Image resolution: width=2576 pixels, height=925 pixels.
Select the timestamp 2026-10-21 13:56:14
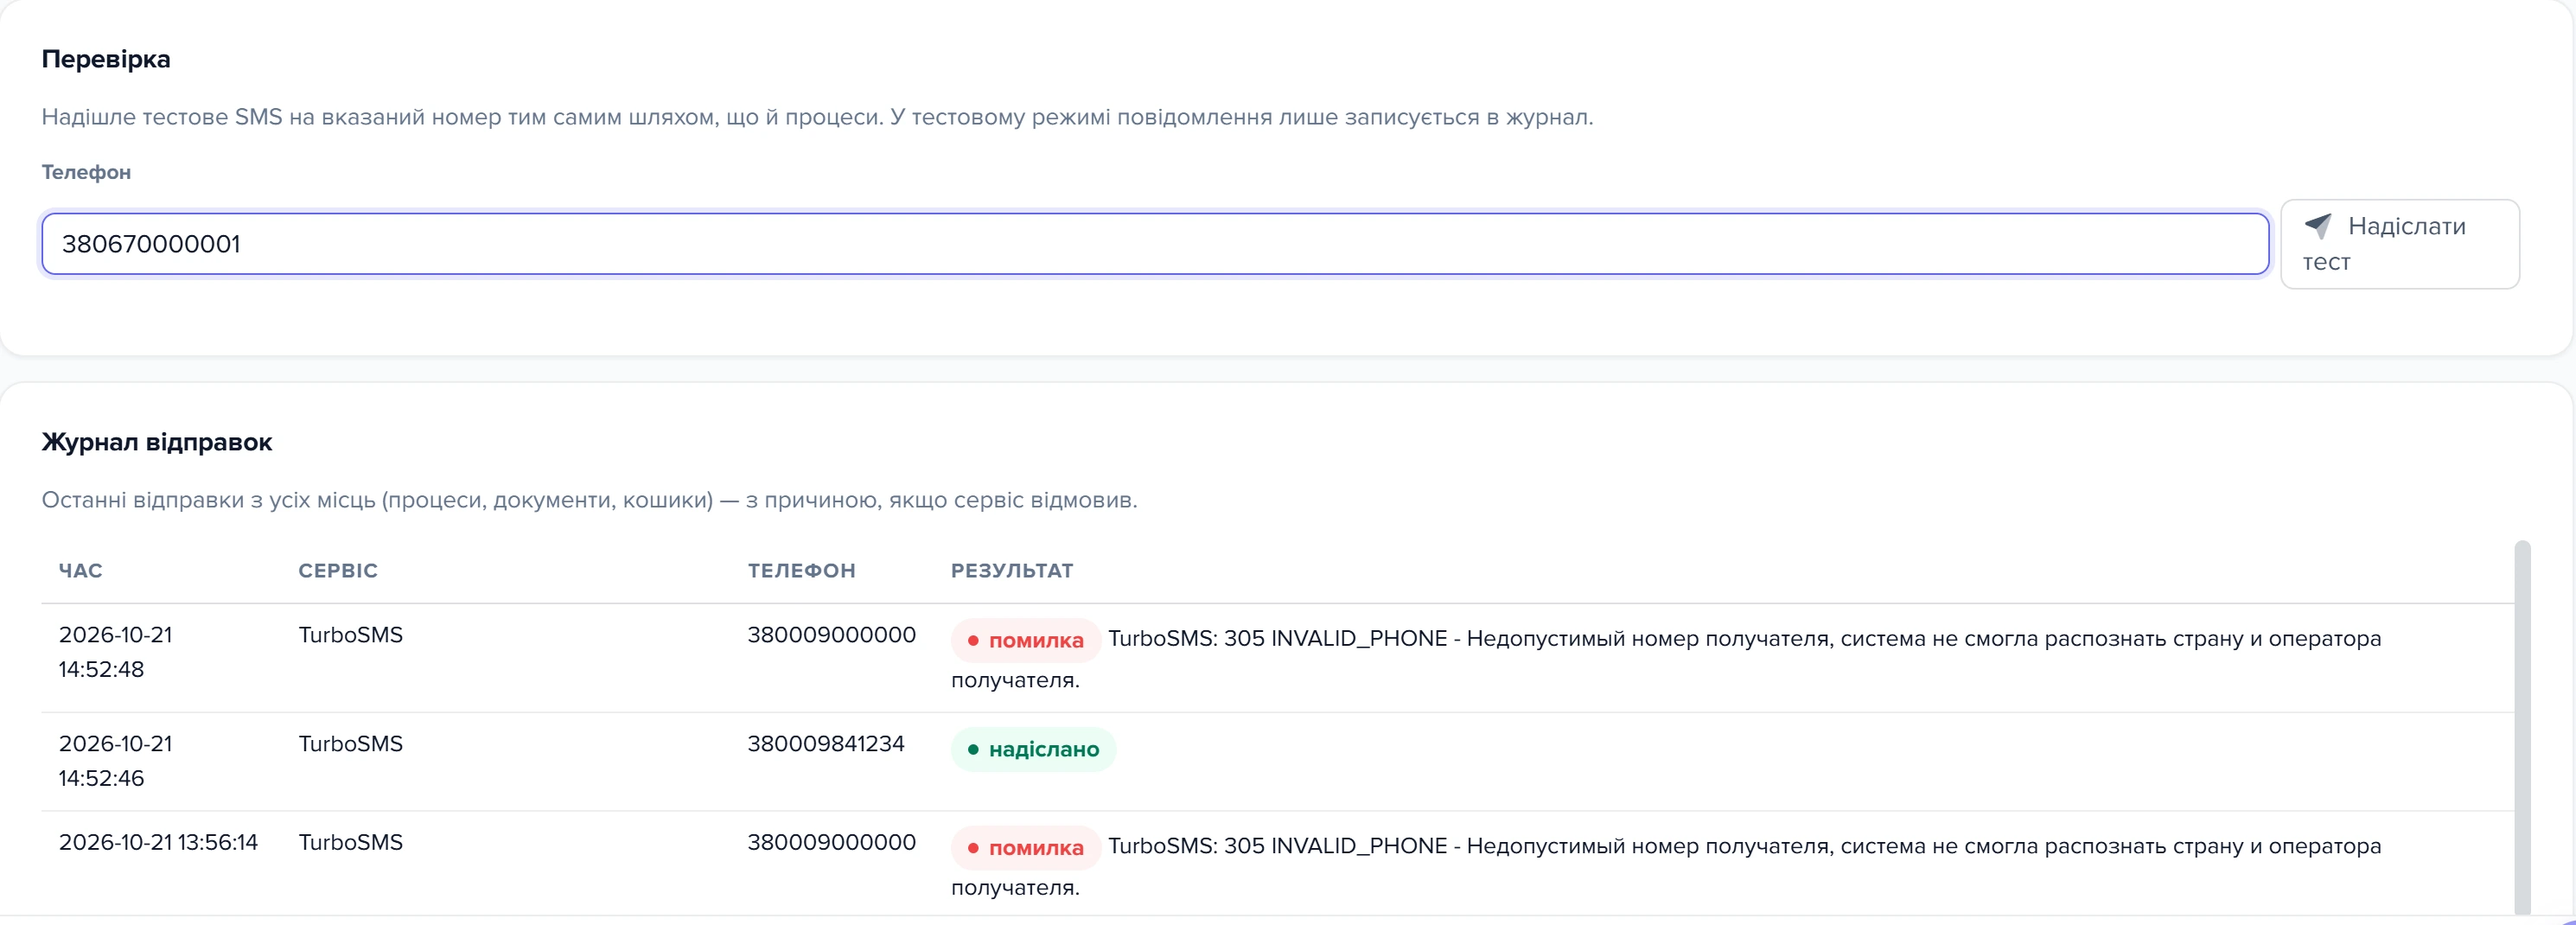pyautogui.click(x=158, y=842)
